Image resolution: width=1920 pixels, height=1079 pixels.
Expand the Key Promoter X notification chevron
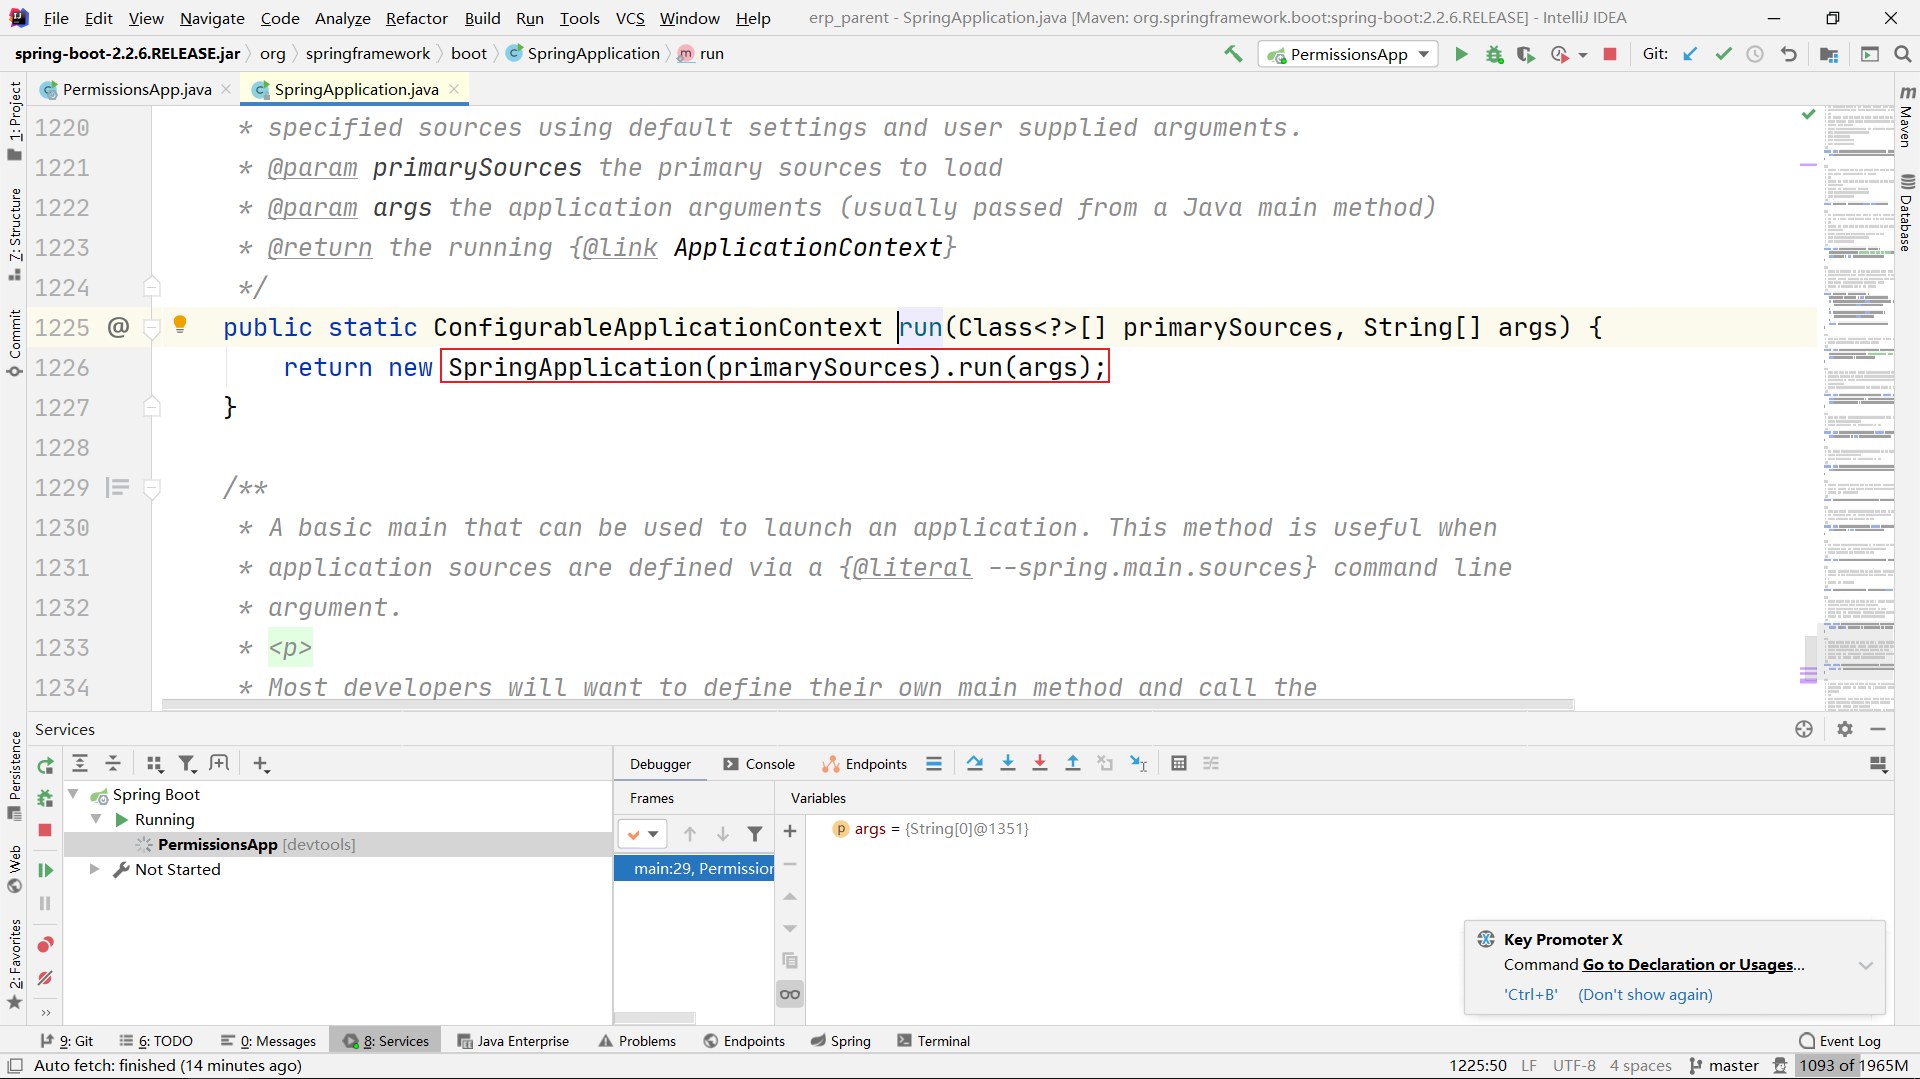[1866, 965]
